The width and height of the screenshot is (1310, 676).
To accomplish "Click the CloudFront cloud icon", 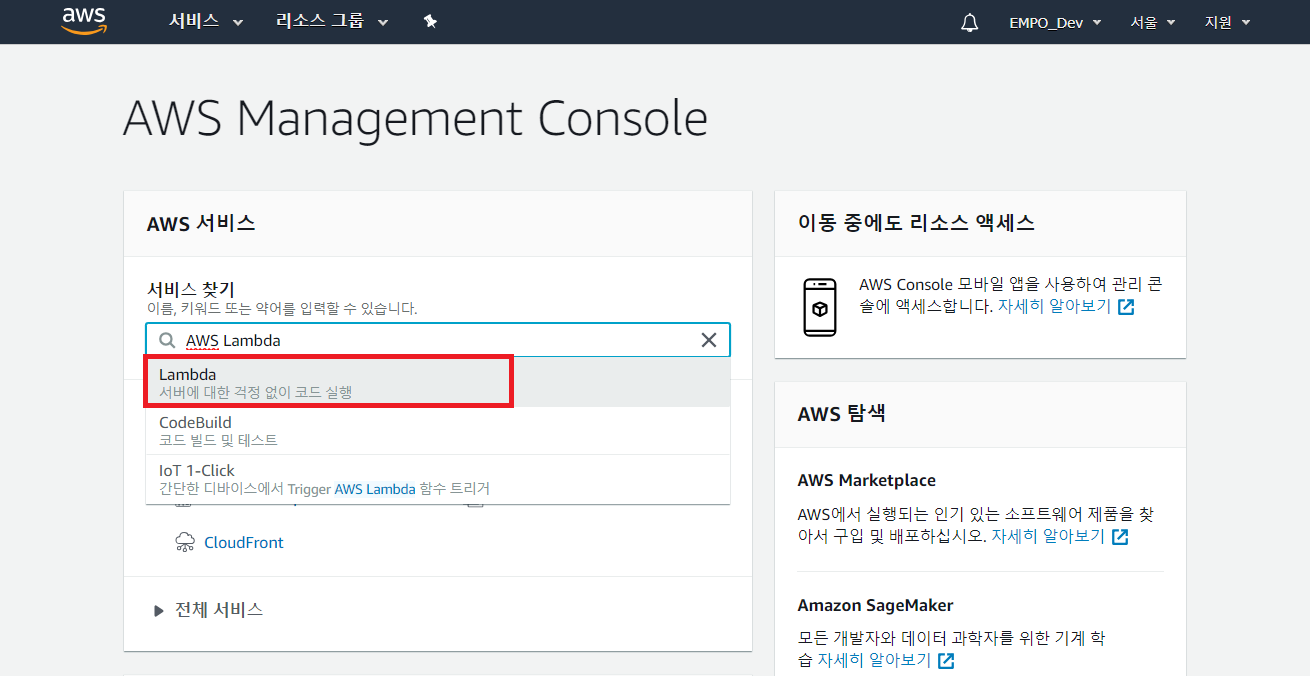I will click(x=185, y=542).
